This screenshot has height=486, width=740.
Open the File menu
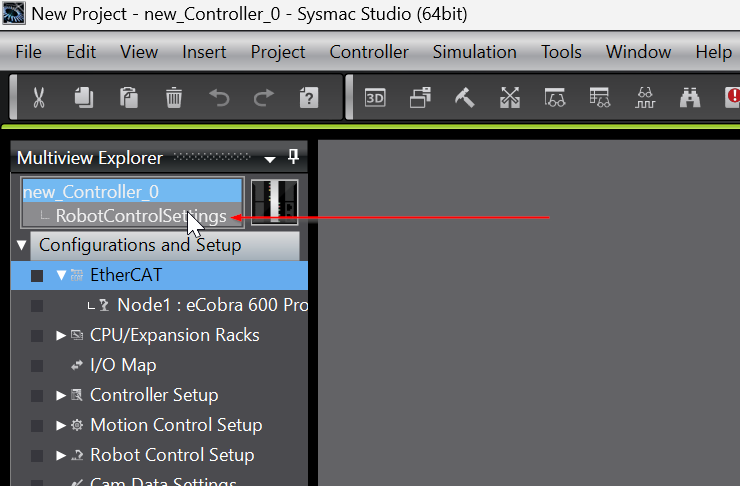28,52
